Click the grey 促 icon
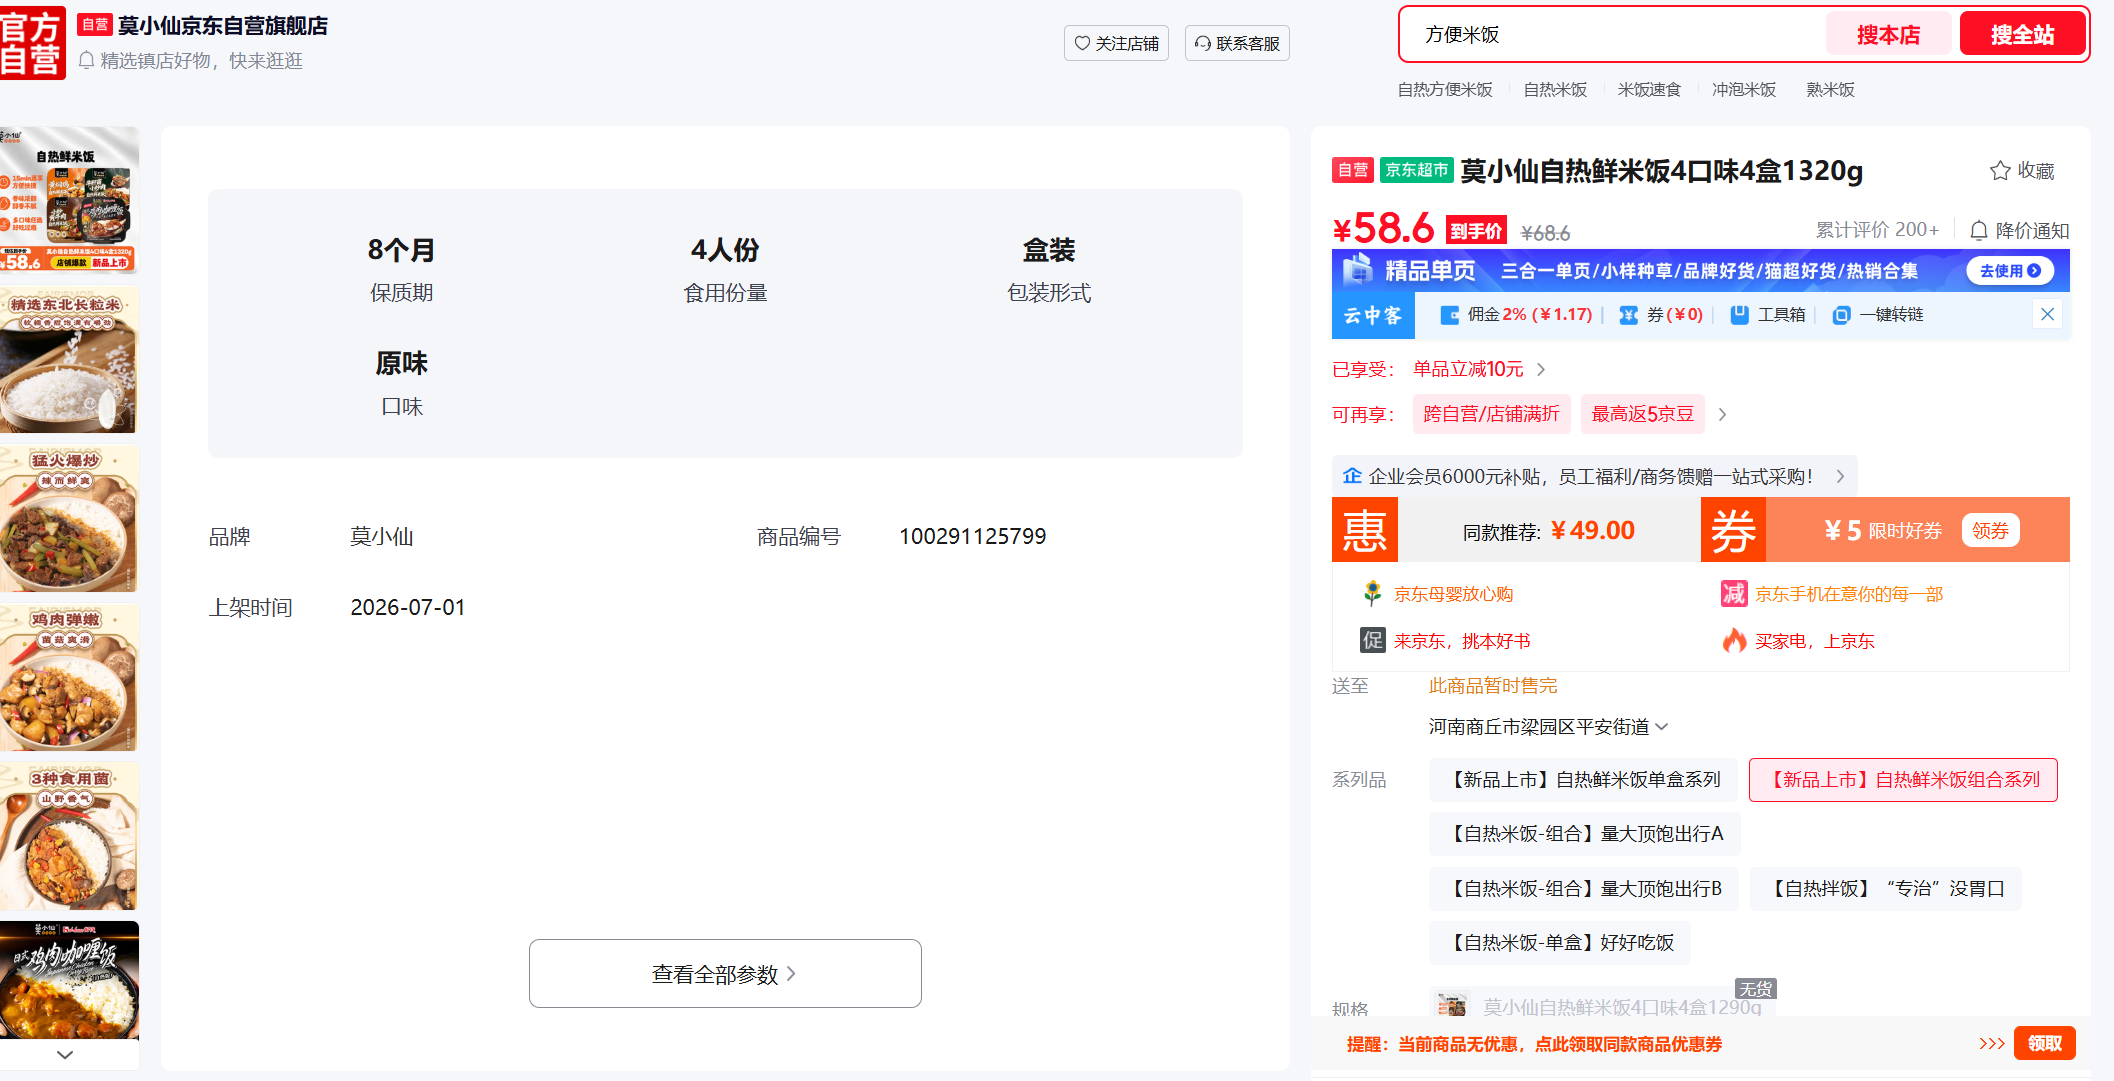This screenshot has height=1081, width=2114. [1372, 640]
